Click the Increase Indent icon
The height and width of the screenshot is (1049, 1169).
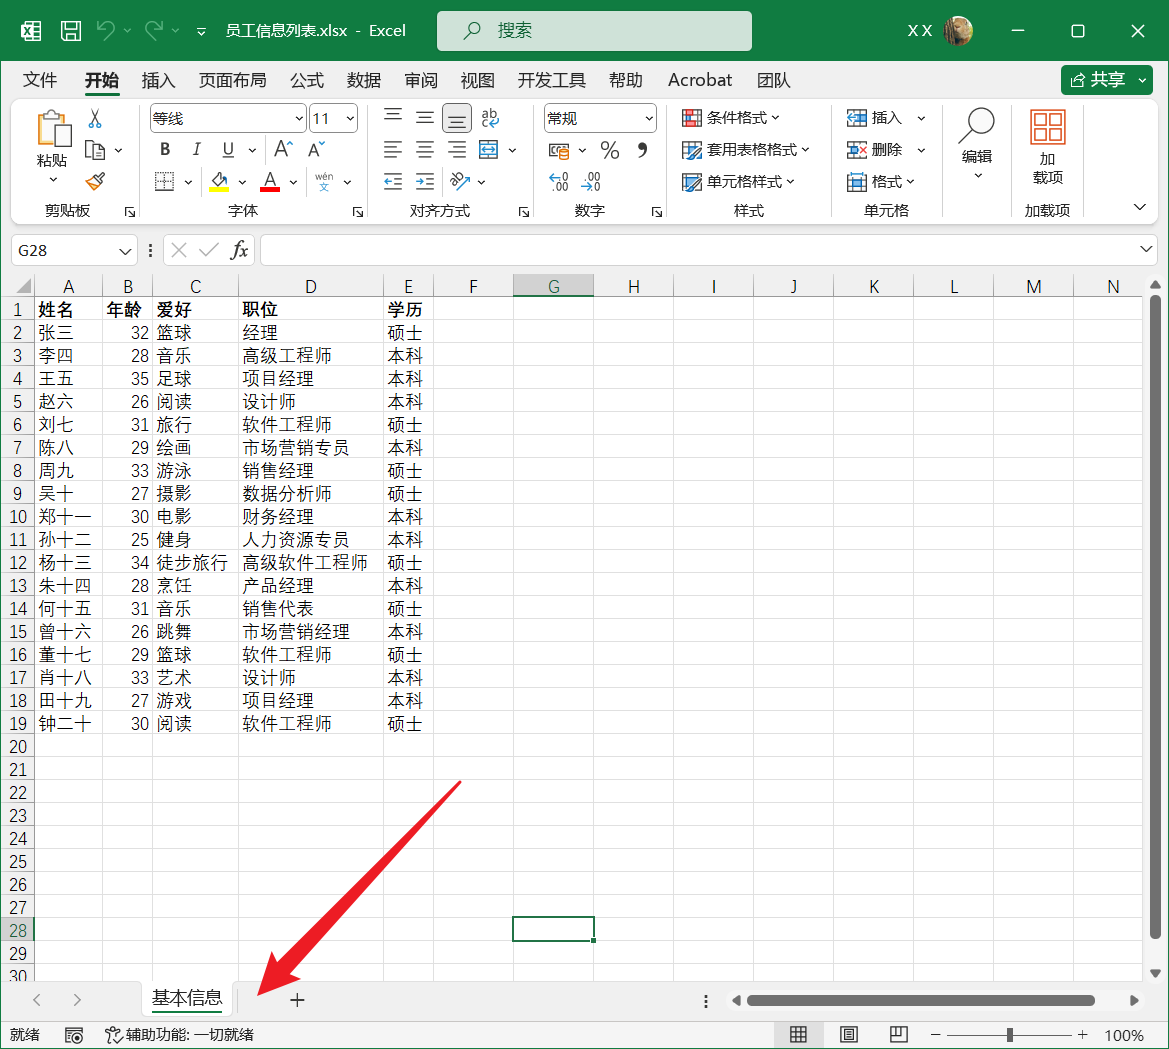[425, 181]
